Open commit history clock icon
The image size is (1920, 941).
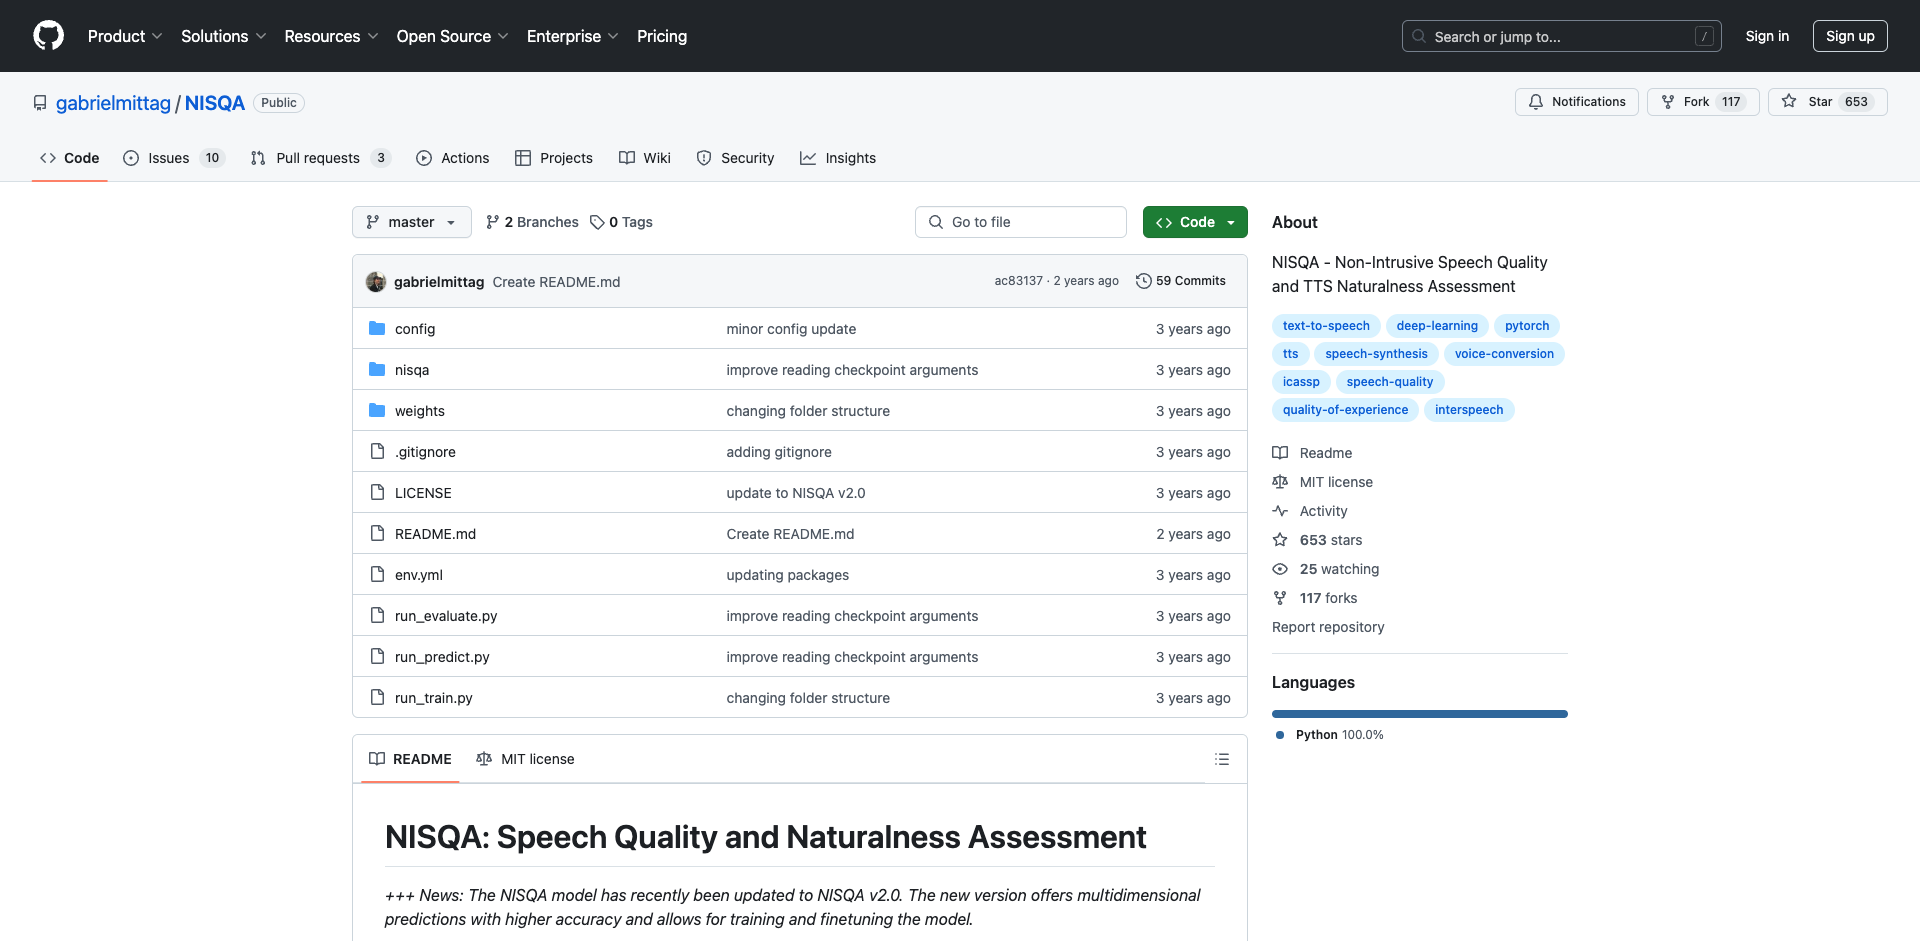[x=1144, y=281]
